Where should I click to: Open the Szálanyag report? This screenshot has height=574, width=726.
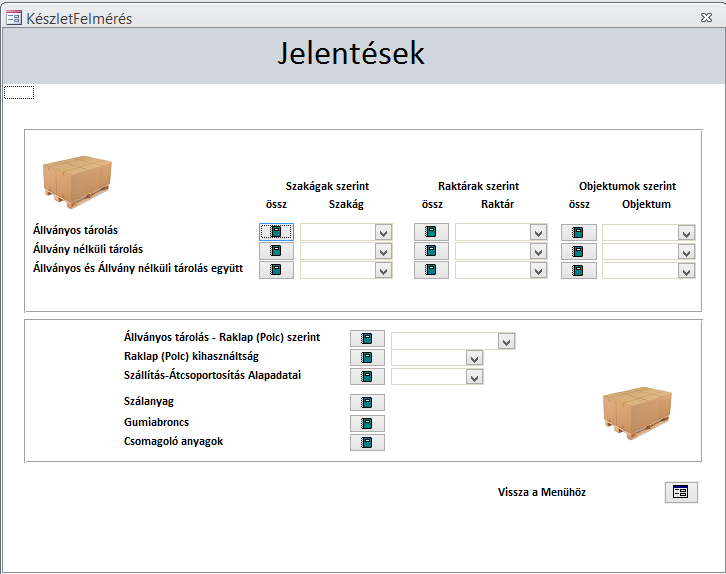click(x=367, y=402)
